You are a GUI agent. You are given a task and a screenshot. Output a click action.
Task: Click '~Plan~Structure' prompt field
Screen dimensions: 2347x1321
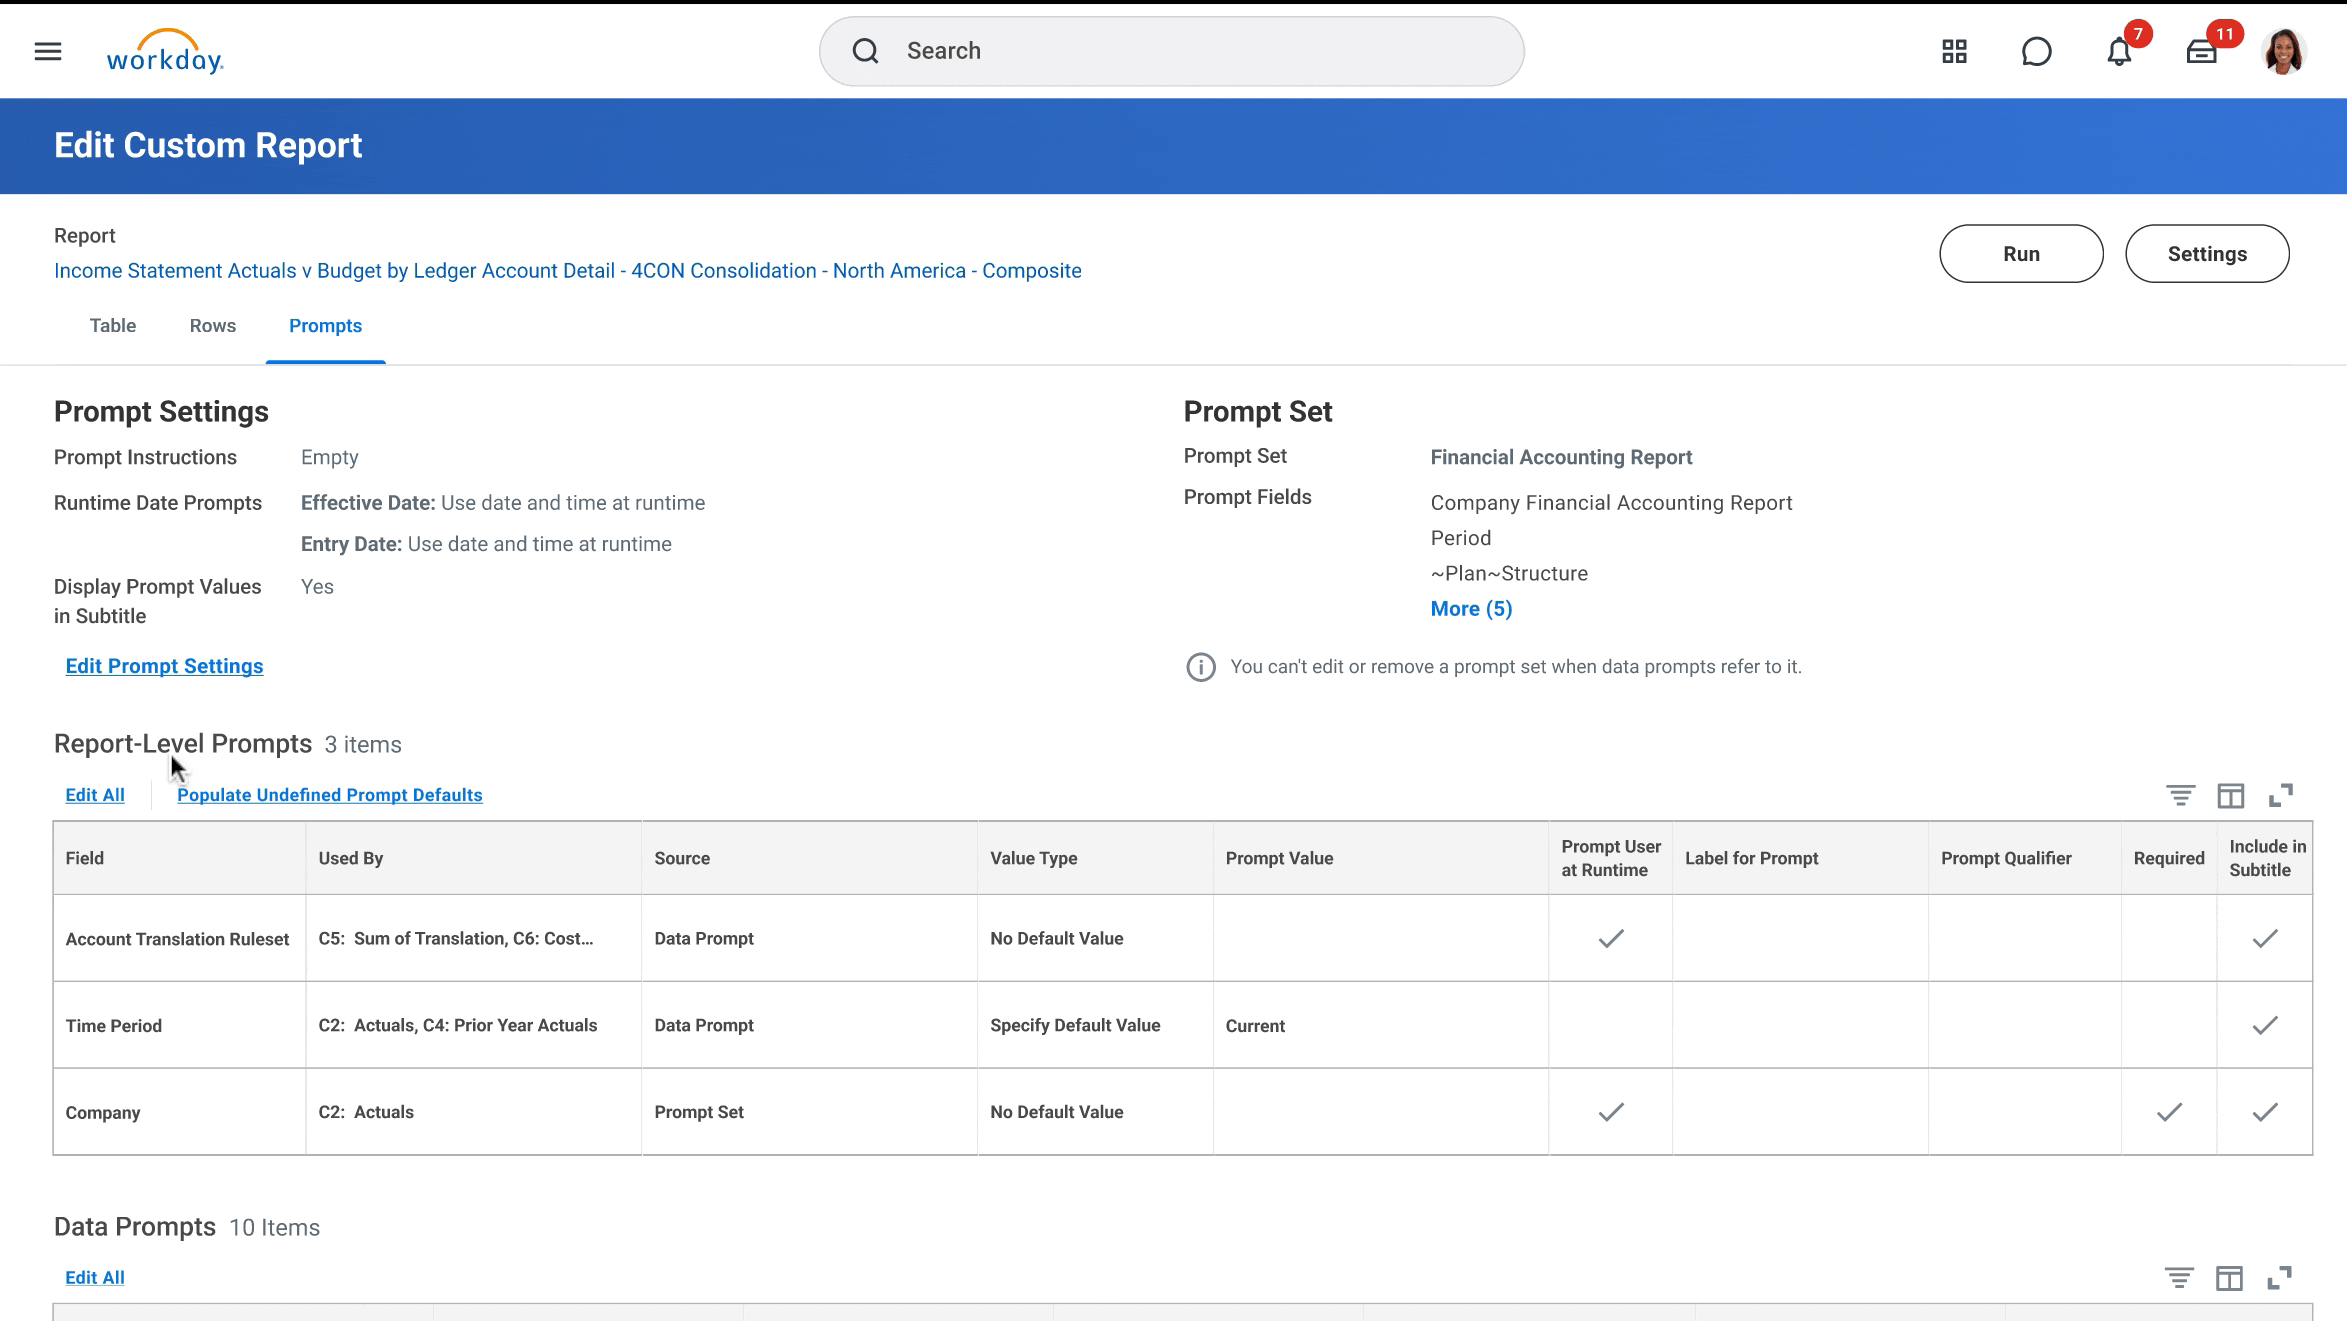click(x=1509, y=574)
